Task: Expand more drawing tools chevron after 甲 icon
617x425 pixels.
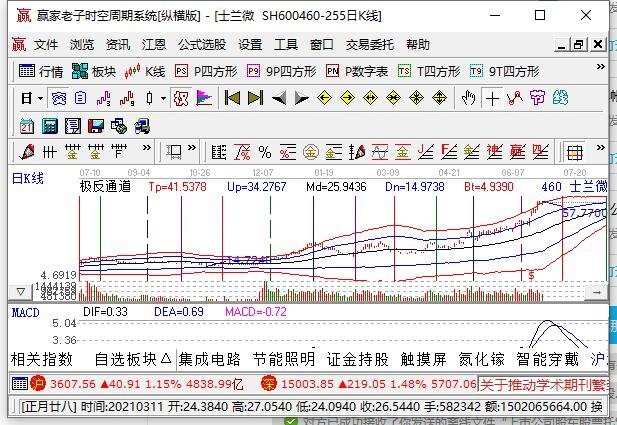Action: pyautogui.click(x=146, y=148)
